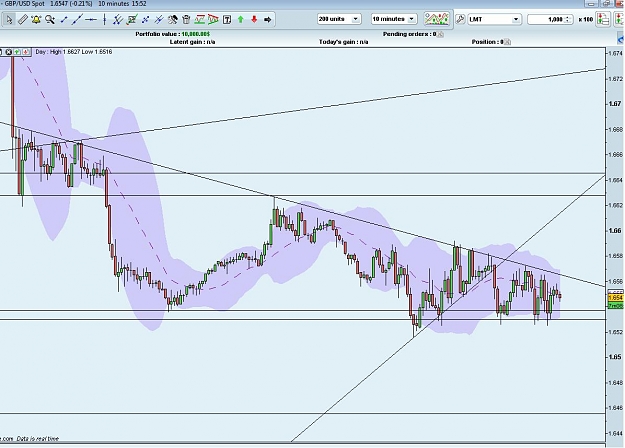Image resolution: width=625 pixels, height=448 pixels.
Task: Place a red down arrow marker
Action: pyautogui.click(x=254, y=19)
